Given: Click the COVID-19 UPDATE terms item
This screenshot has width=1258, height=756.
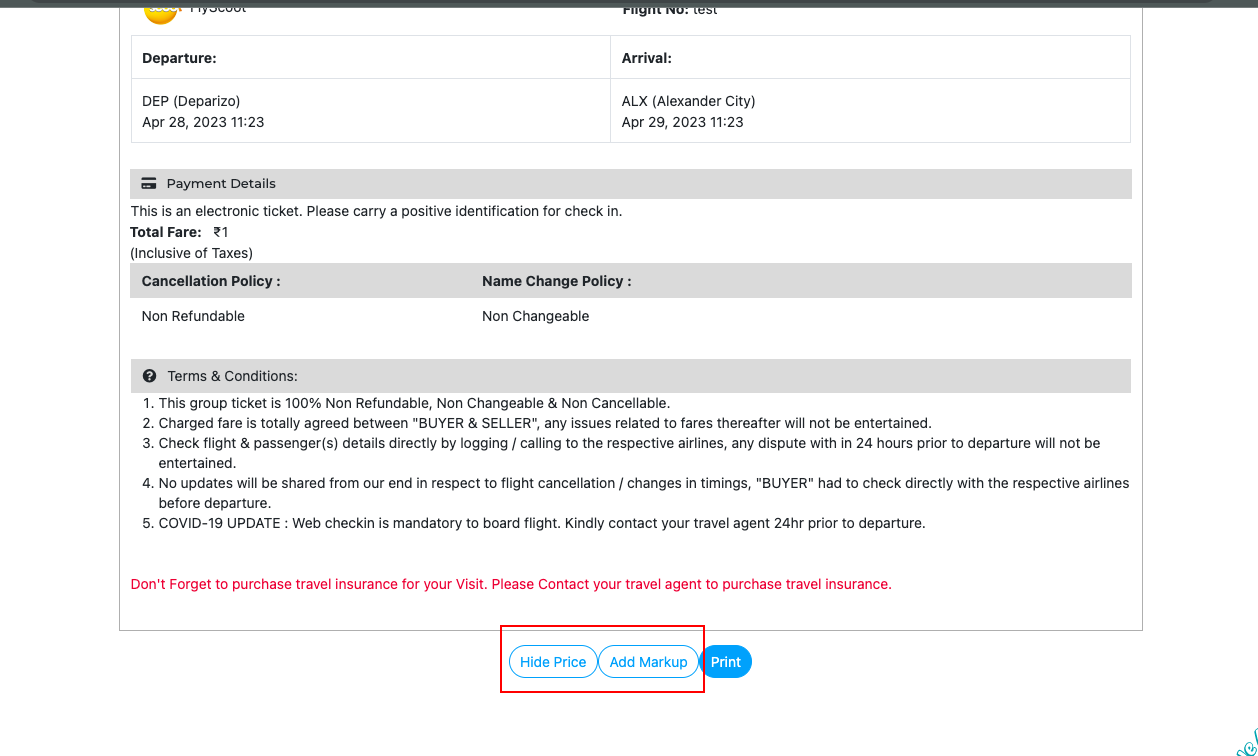Looking at the screenshot, I should click(x=541, y=523).
